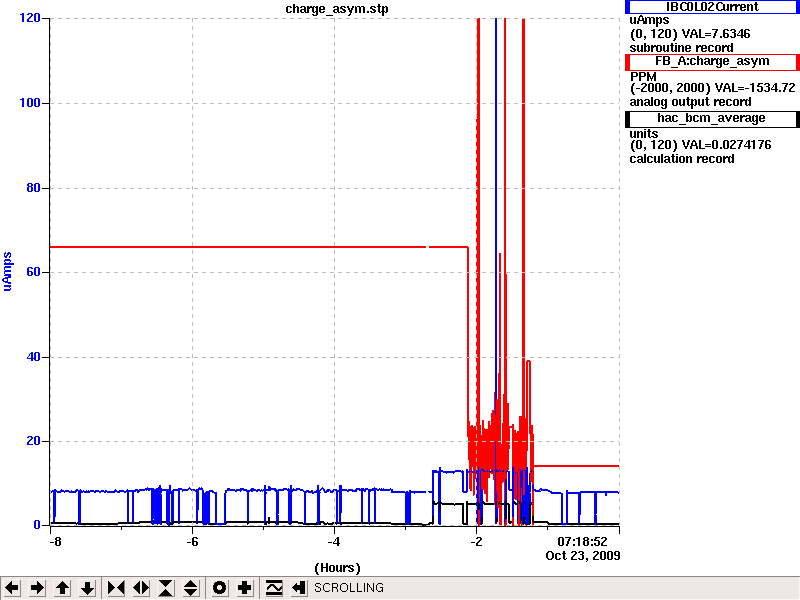Click the -8 tick label on x-axis

55,541
